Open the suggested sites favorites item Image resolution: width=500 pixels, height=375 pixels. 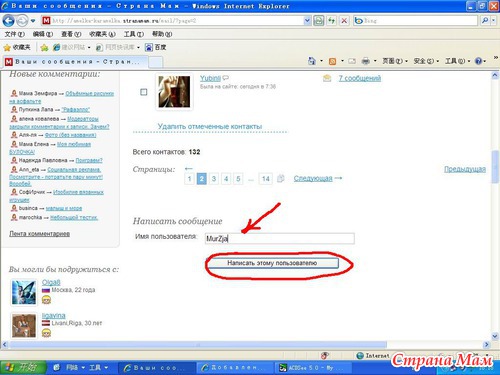click(x=71, y=47)
